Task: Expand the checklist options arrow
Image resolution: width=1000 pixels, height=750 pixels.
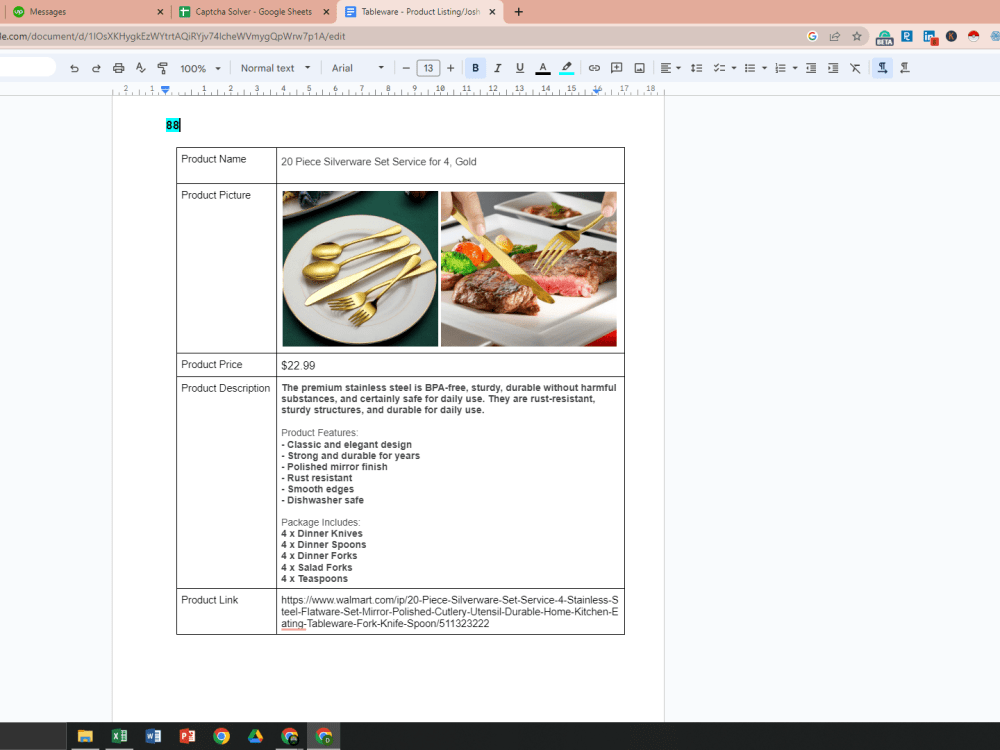Action: [734, 68]
